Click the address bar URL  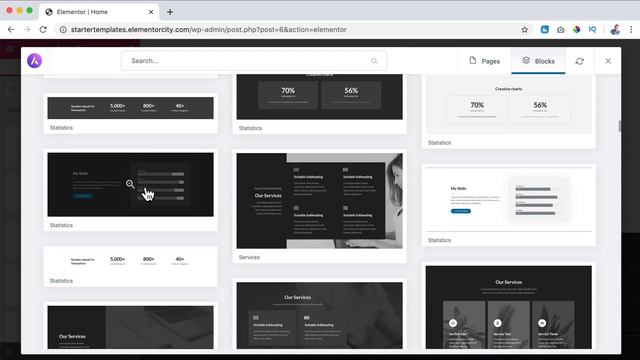click(x=209, y=29)
